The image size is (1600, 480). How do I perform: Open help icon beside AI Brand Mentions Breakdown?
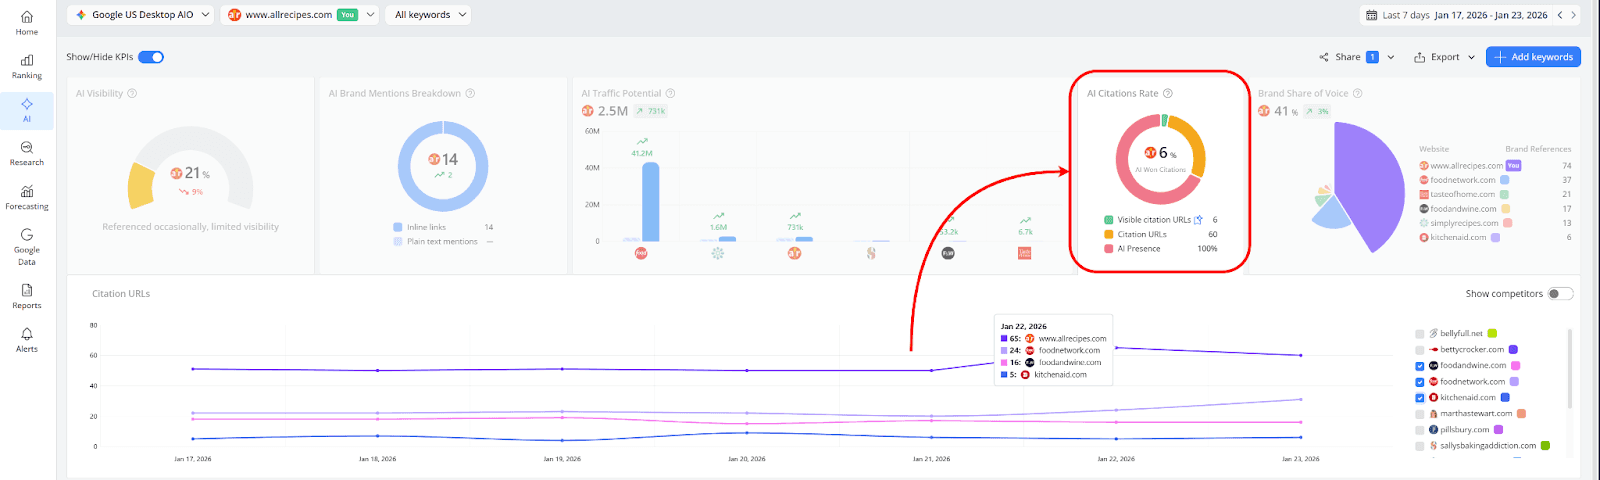click(470, 93)
